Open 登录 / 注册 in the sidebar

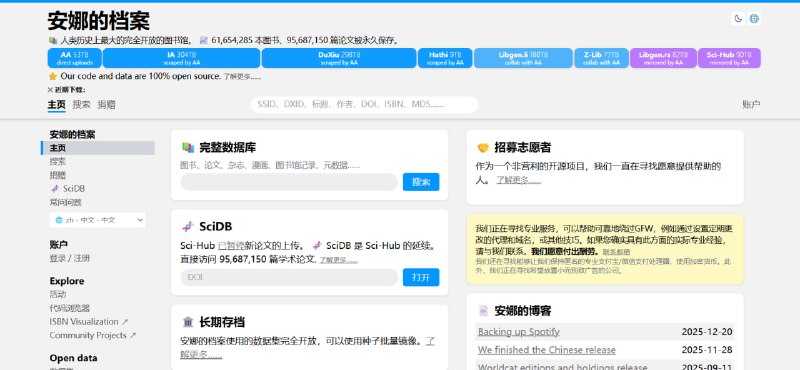click(69, 258)
